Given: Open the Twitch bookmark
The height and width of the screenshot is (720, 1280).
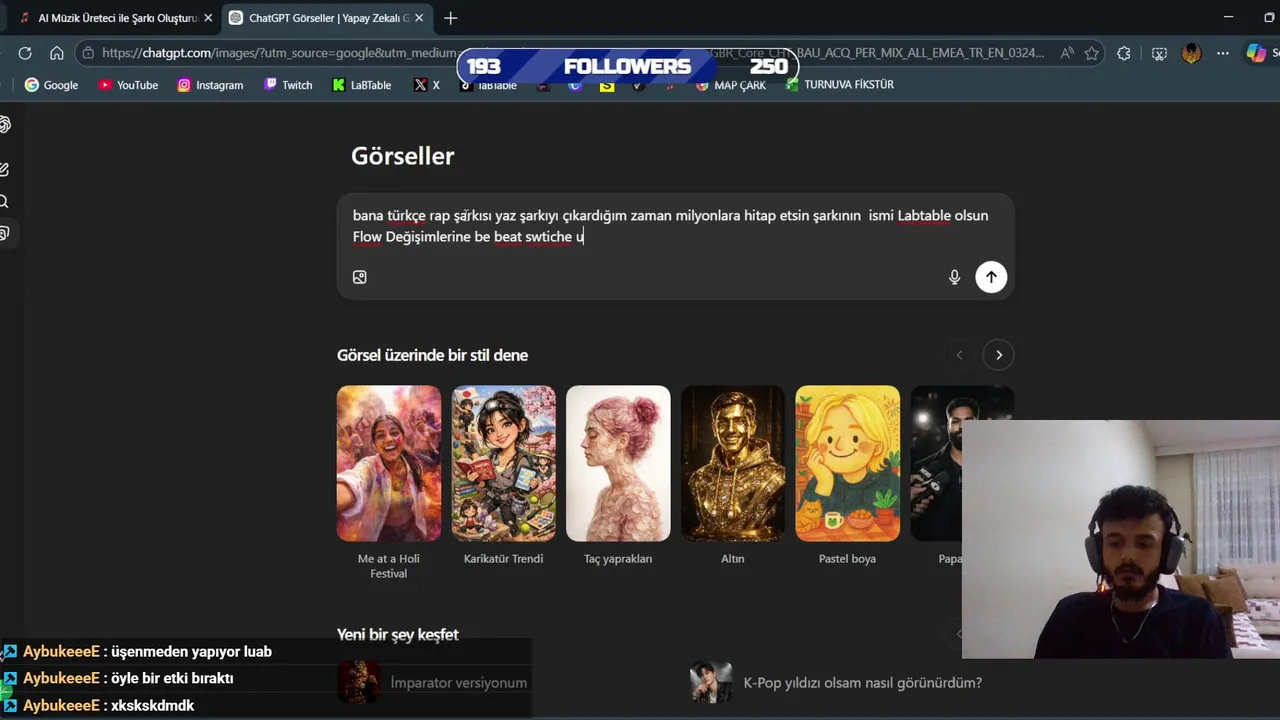Looking at the screenshot, I should (x=288, y=85).
